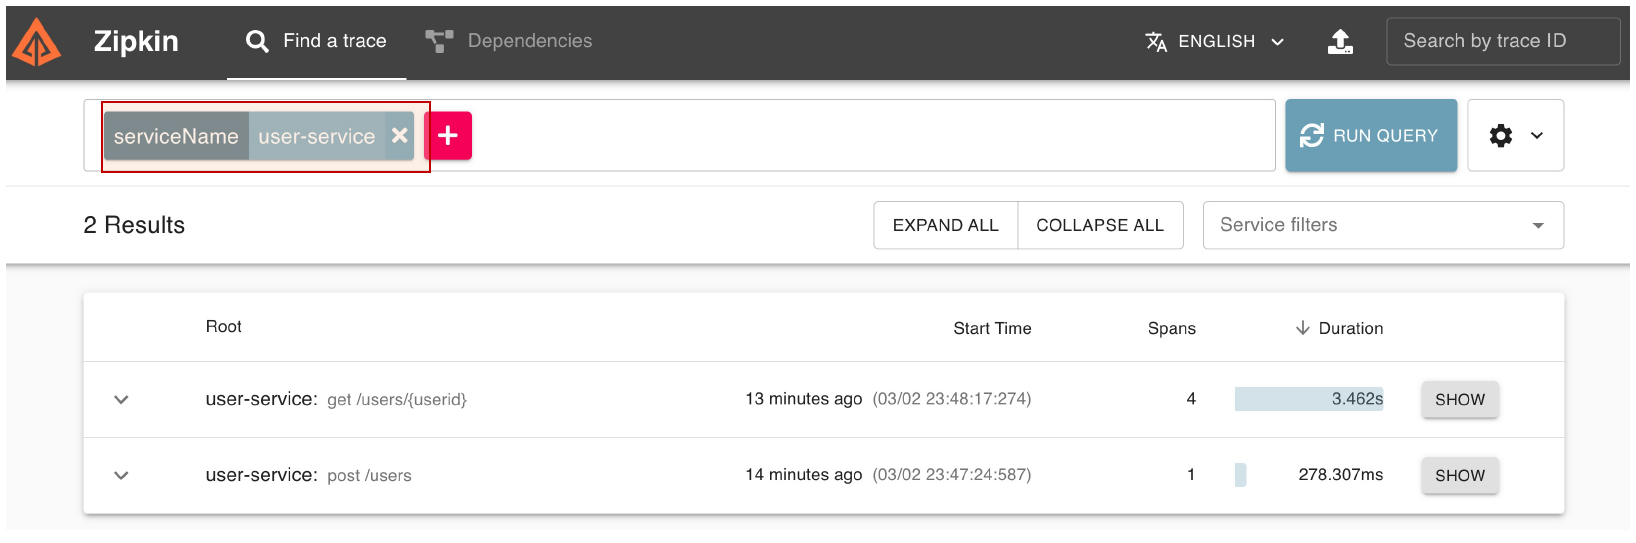This screenshot has height=543, width=1636.
Task: Sort by Duration arrow
Action: click(x=1302, y=328)
